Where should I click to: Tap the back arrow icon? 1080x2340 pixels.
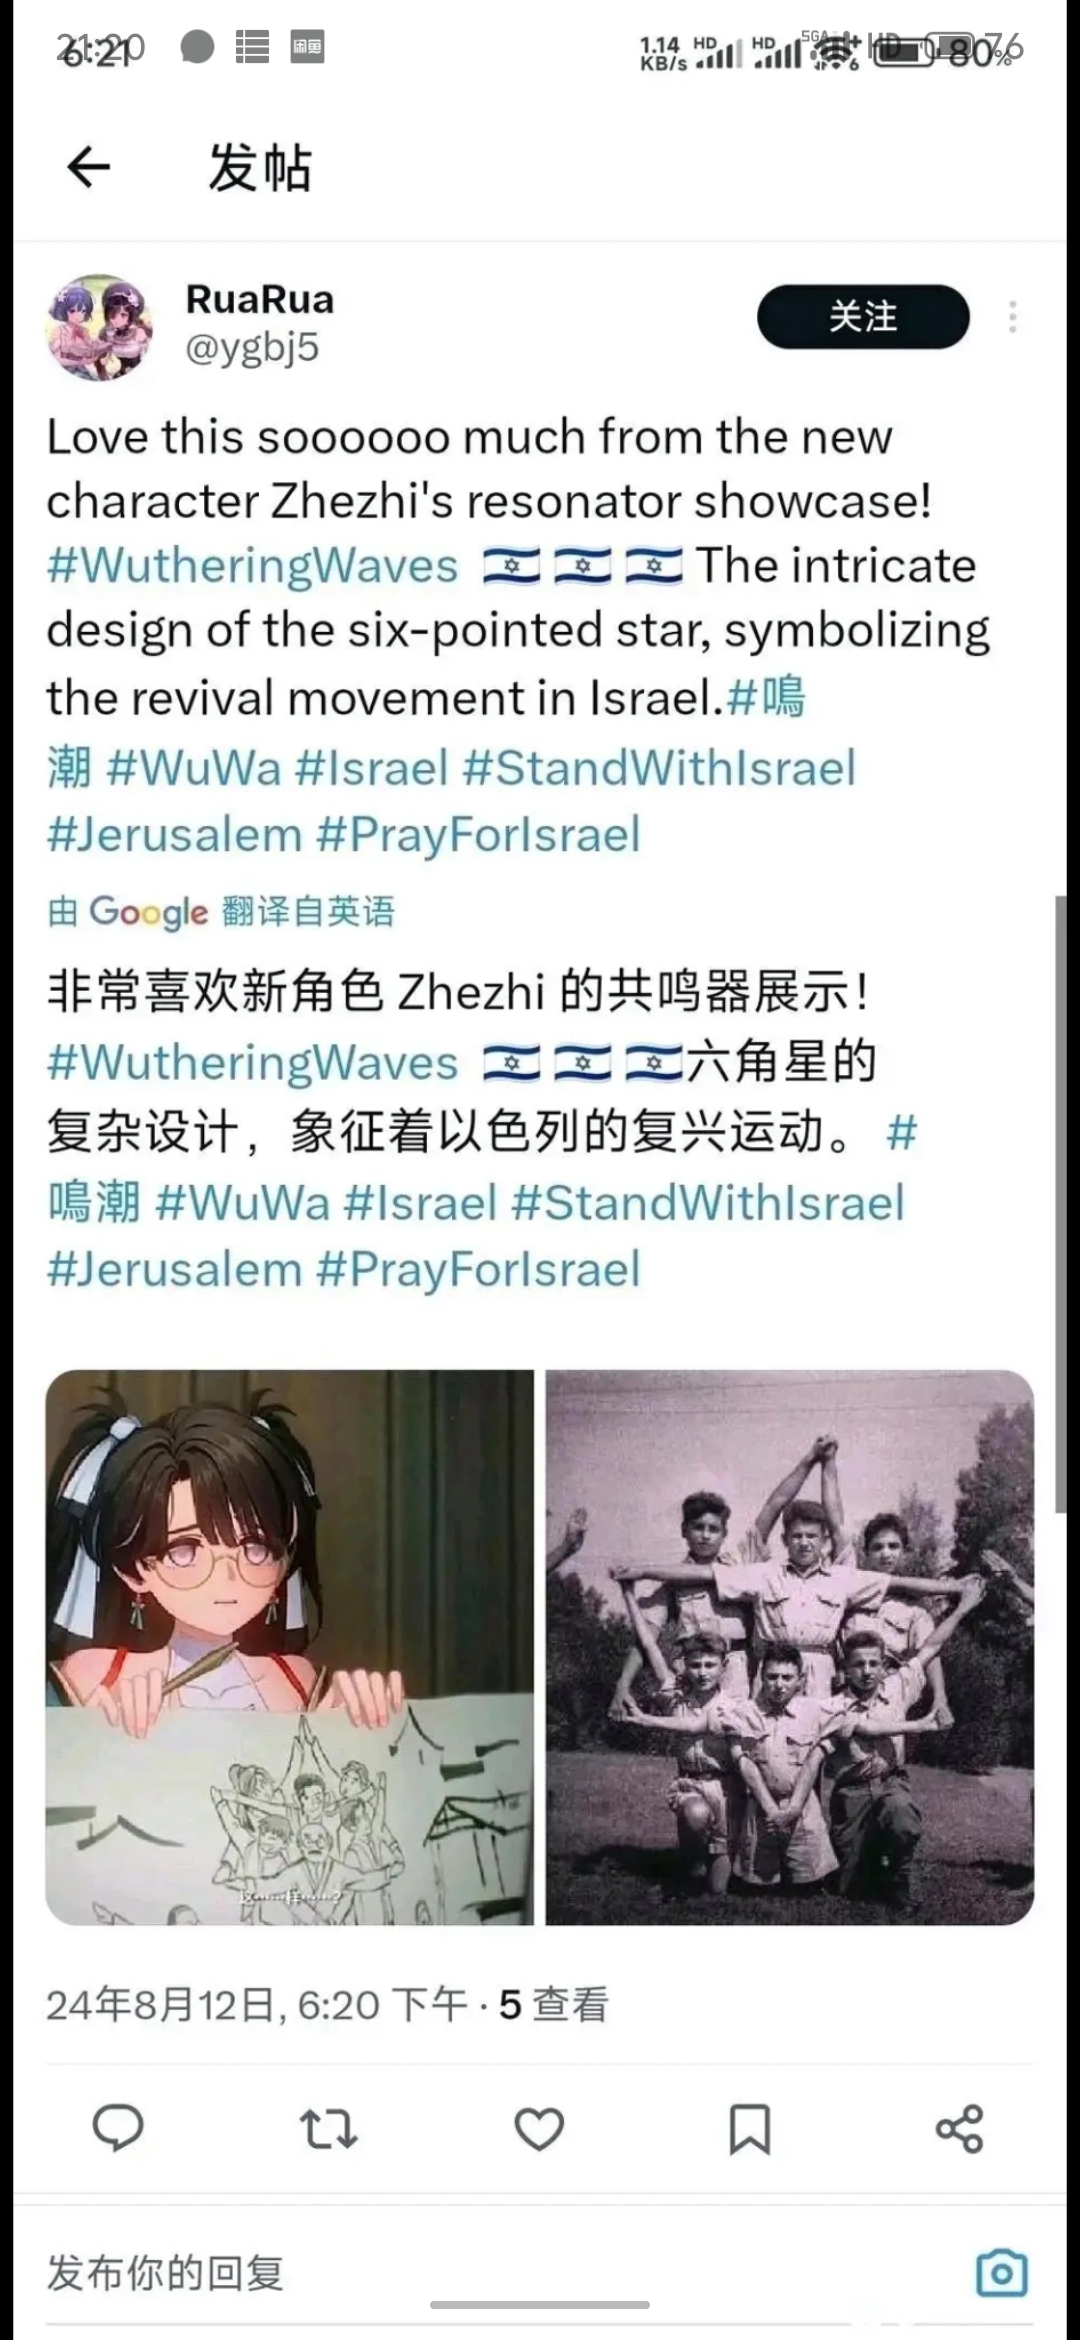pos(88,167)
